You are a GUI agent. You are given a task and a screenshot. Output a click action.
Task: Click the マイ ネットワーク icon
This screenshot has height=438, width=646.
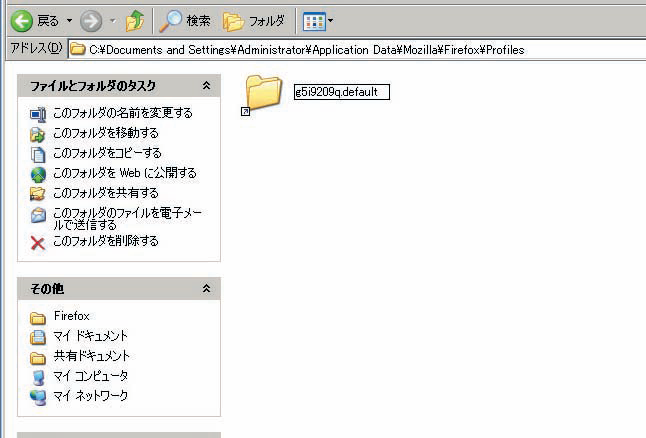pos(38,398)
